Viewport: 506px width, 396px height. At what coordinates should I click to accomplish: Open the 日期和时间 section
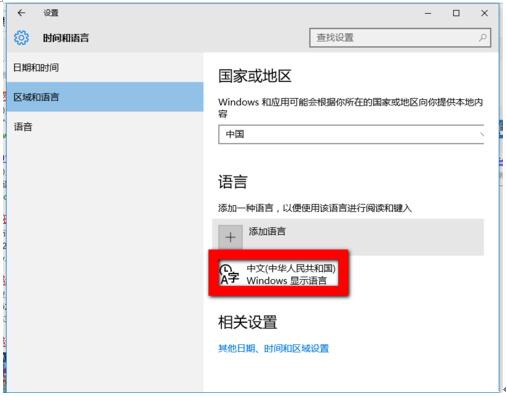point(105,67)
